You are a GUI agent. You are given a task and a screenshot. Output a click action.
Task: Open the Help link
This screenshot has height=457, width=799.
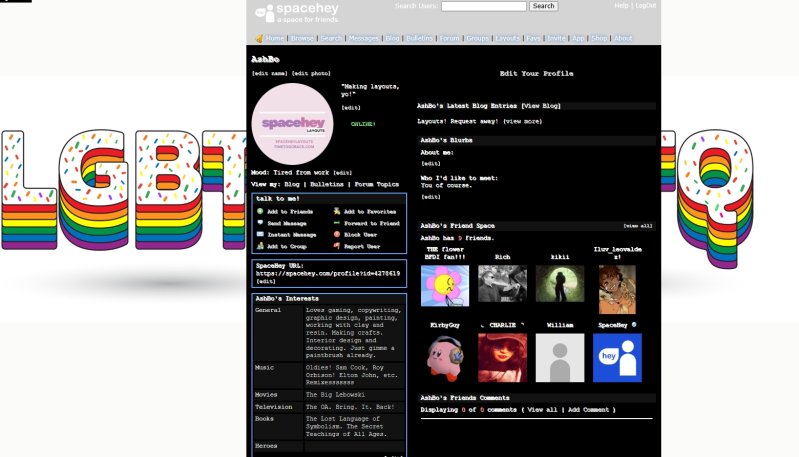[621, 5]
